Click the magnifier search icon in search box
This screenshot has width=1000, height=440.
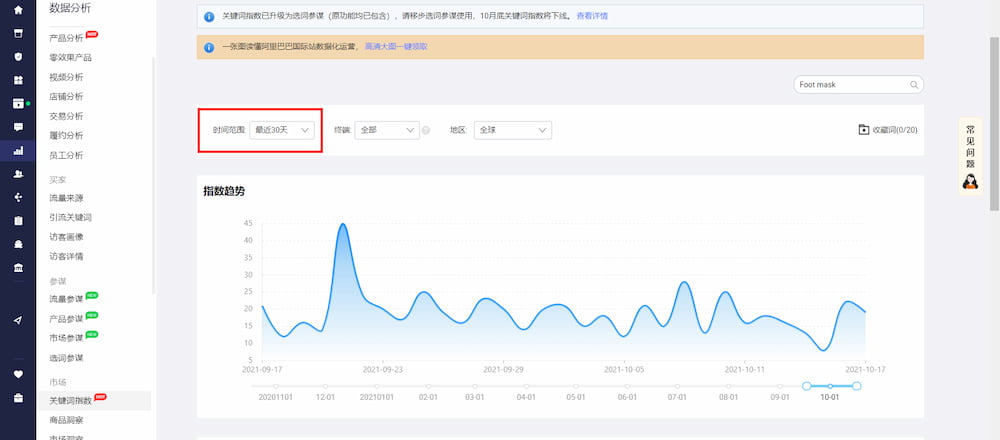click(x=914, y=84)
